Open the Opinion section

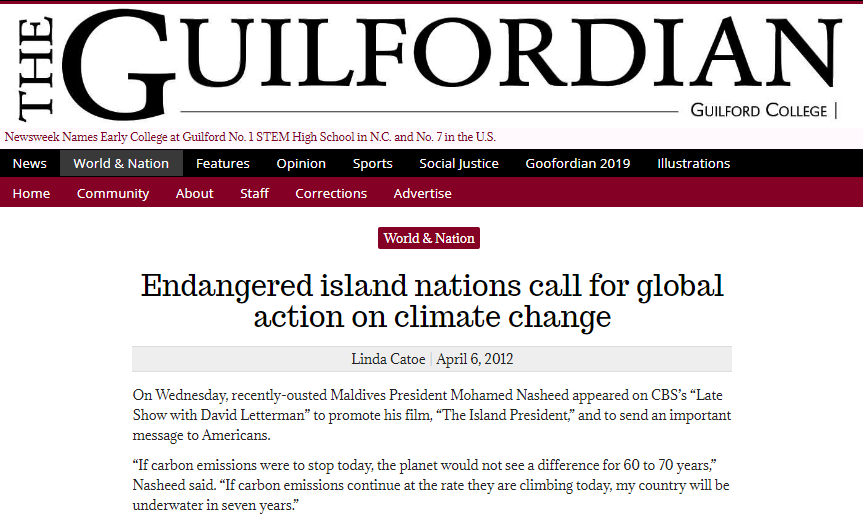pos(301,164)
